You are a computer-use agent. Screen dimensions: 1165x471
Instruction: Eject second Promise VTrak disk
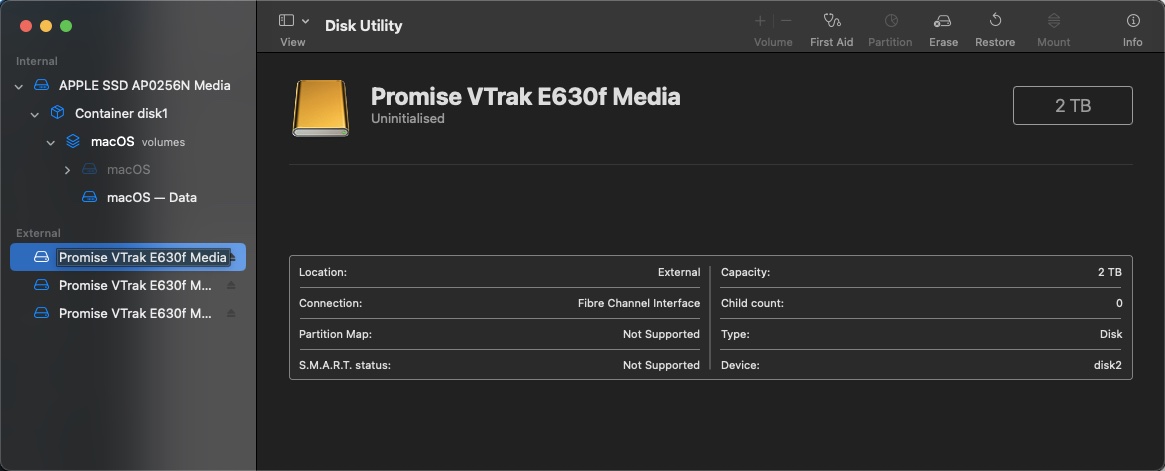(231, 285)
